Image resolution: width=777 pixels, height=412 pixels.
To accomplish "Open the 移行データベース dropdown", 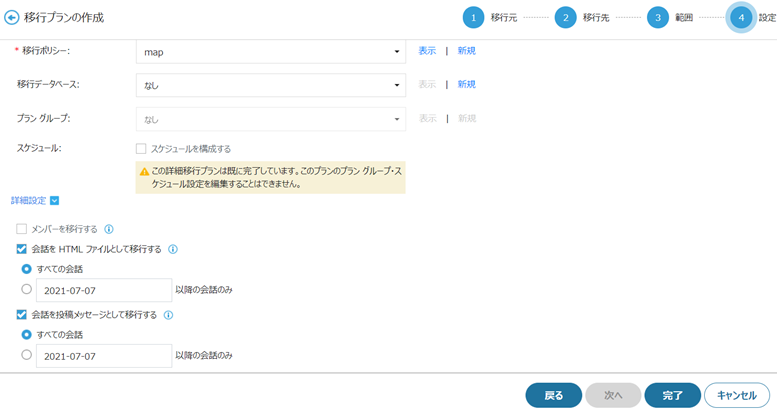I will [271, 85].
